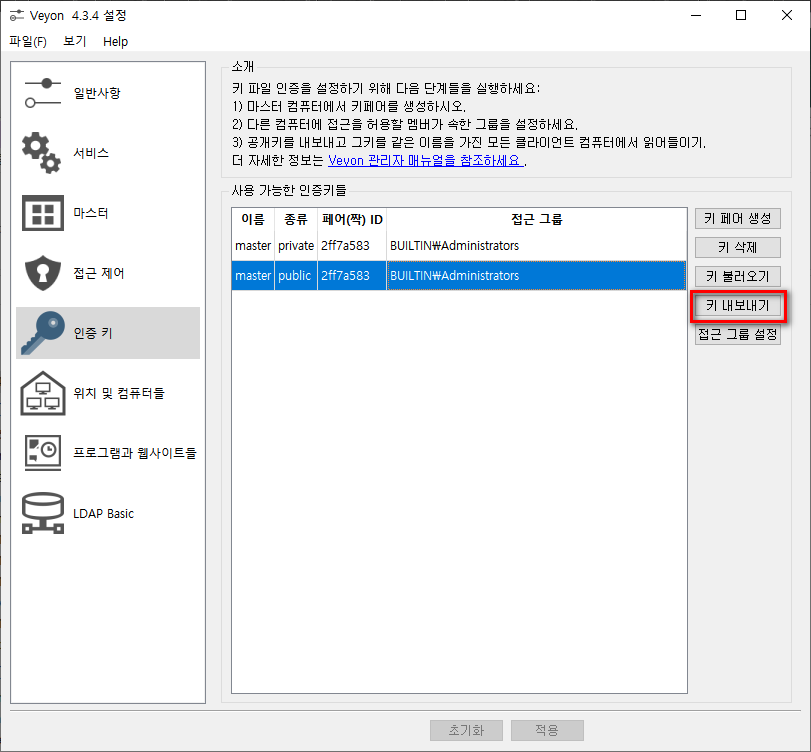
Task: Open the 마스터 grid icon
Action: (x=43, y=213)
